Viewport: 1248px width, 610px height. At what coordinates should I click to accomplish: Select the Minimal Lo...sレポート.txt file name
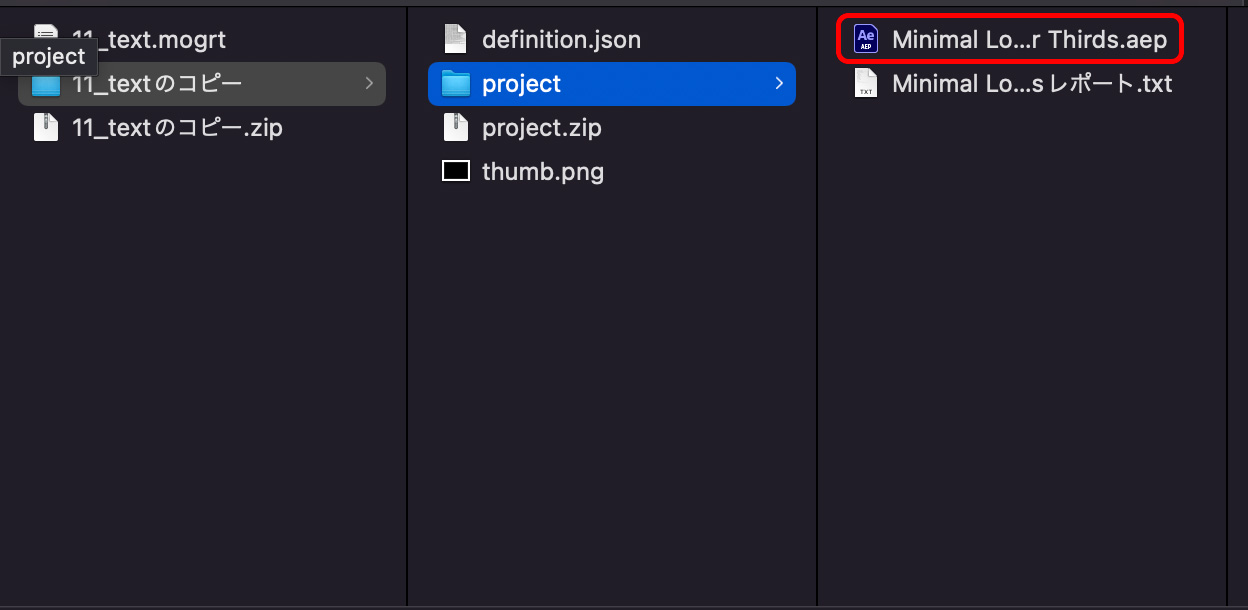[1031, 84]
